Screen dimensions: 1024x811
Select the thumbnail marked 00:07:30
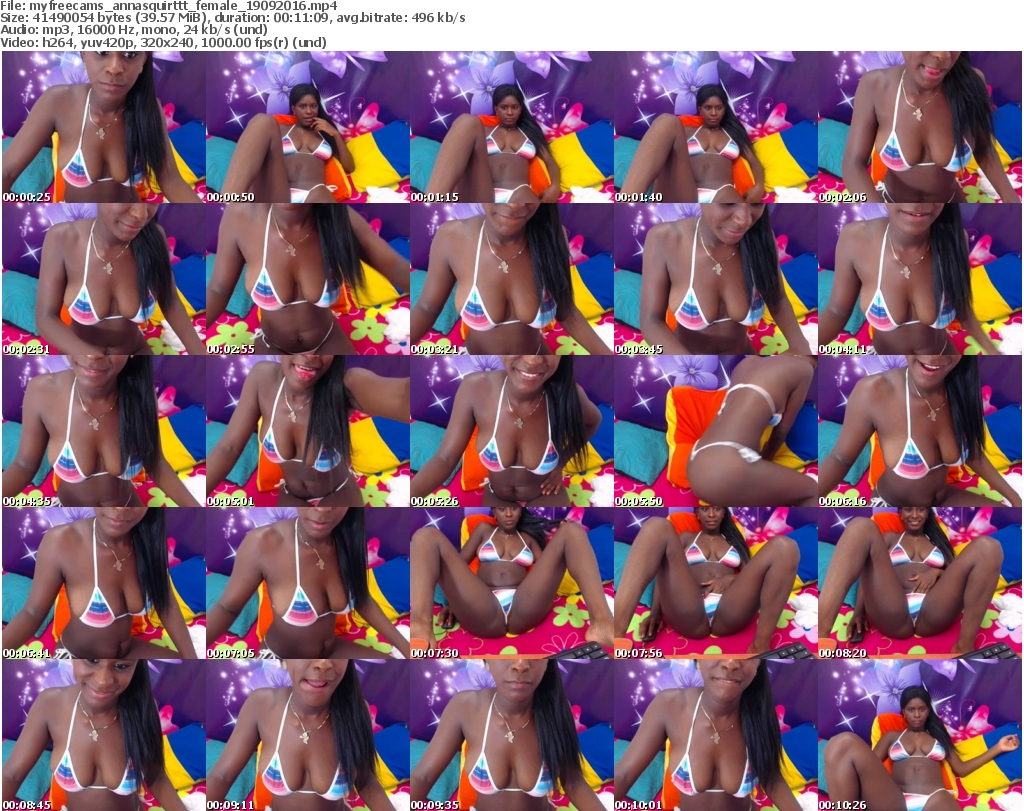point(511,584)
